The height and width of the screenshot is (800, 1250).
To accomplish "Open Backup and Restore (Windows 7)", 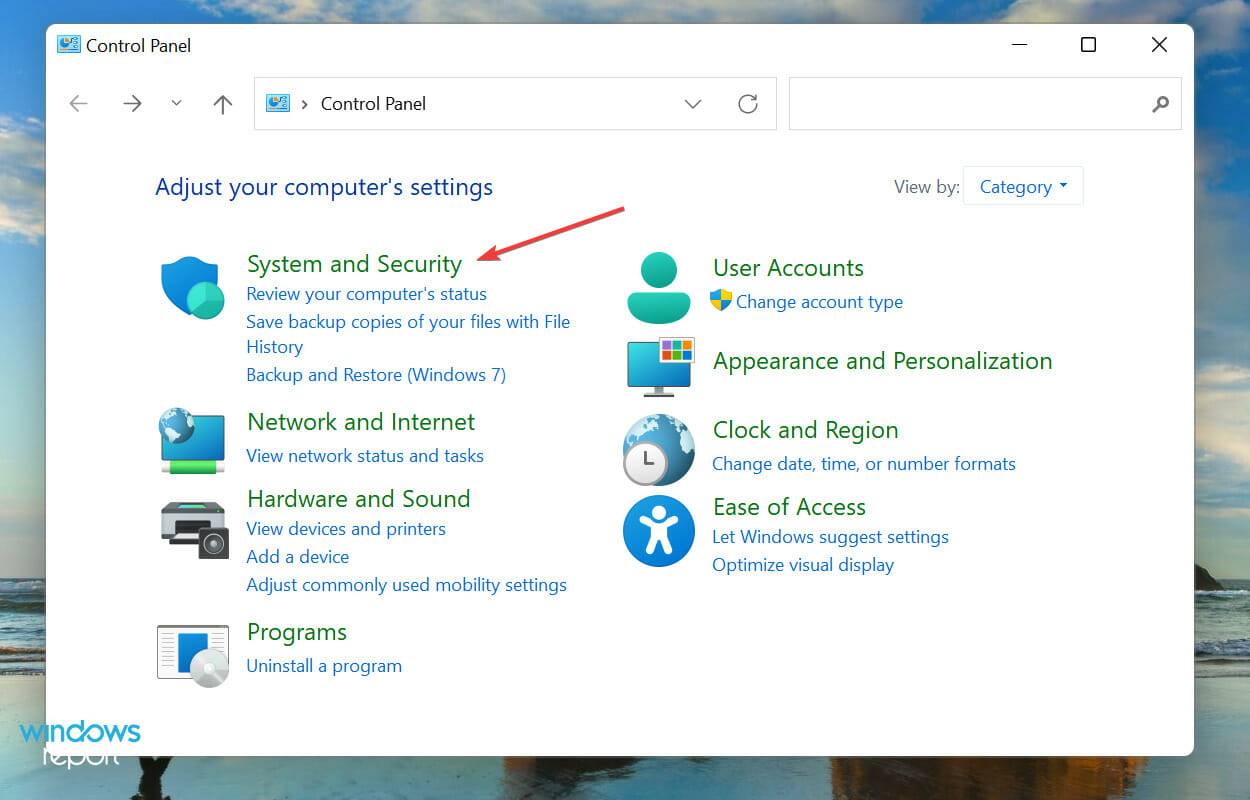I will point(375,374).
